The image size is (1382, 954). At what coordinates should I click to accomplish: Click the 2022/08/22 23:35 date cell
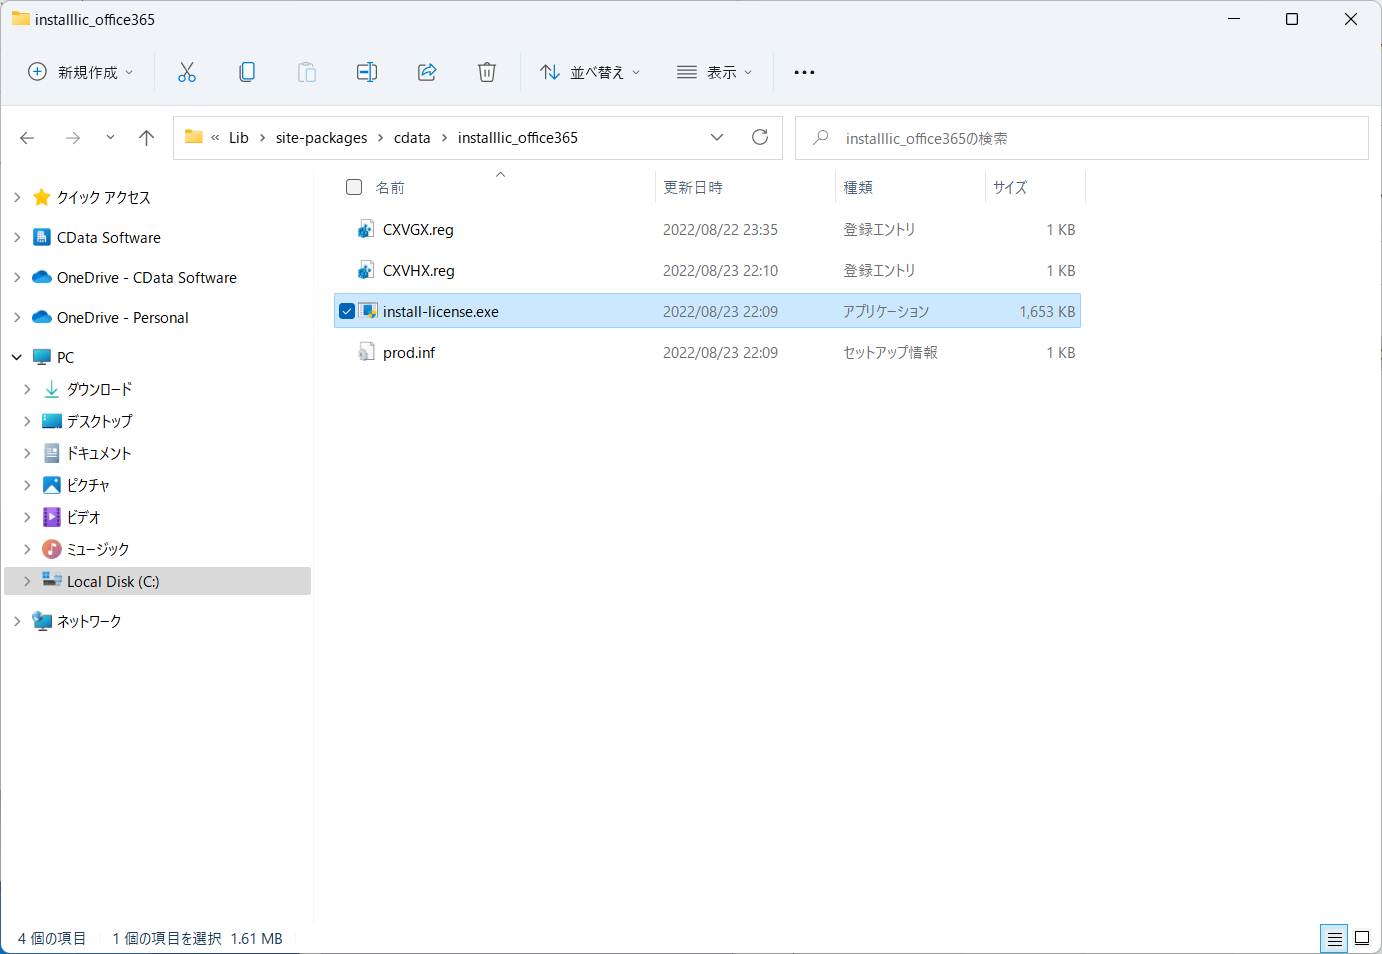tap(720, 229)
